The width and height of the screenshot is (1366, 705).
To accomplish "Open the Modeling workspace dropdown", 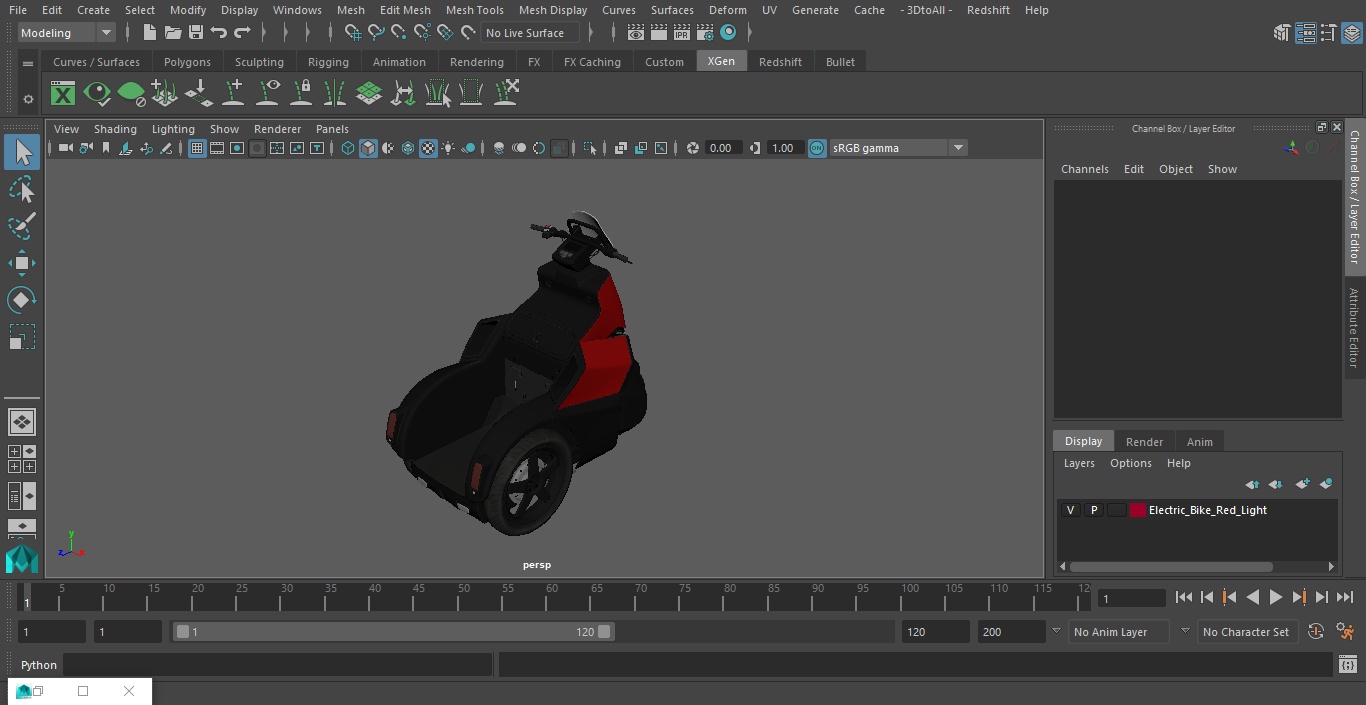I will point(67,33).
